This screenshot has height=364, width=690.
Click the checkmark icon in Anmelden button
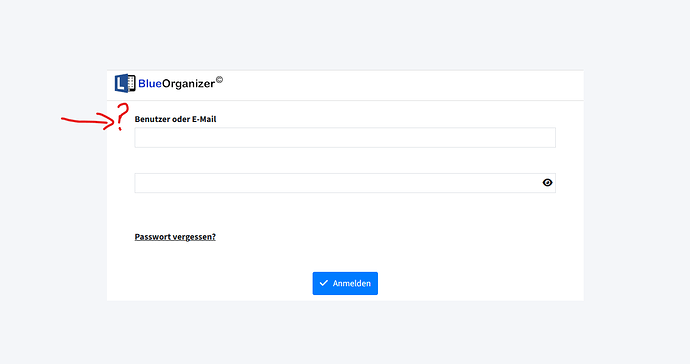[x=324, y=283]
